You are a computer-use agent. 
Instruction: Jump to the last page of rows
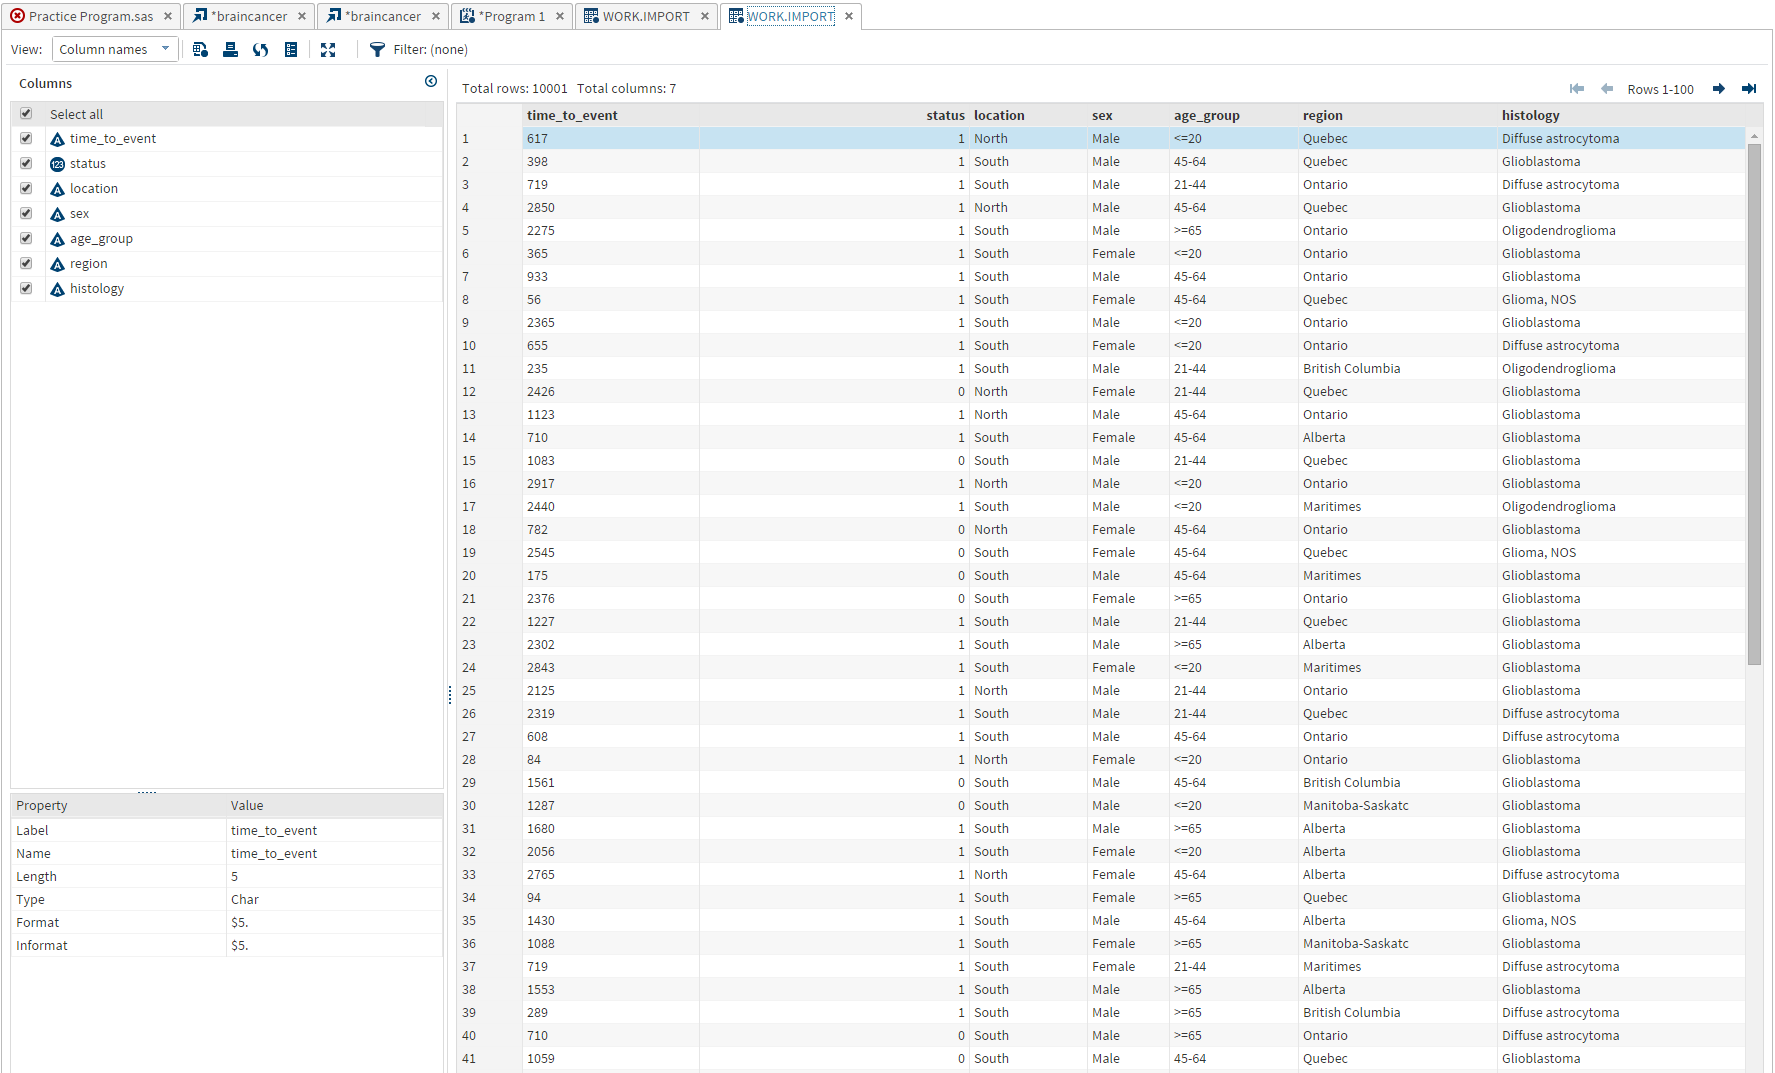coord(1749,89)
